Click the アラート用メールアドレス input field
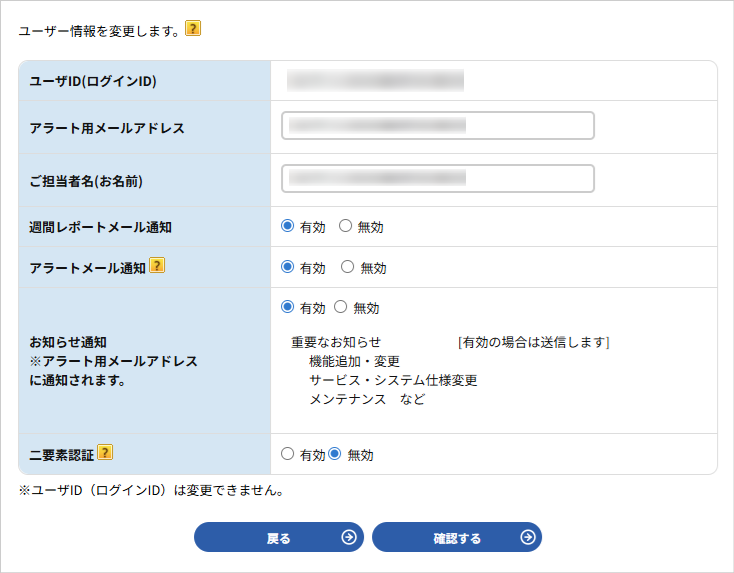 (x=438, y=126)
